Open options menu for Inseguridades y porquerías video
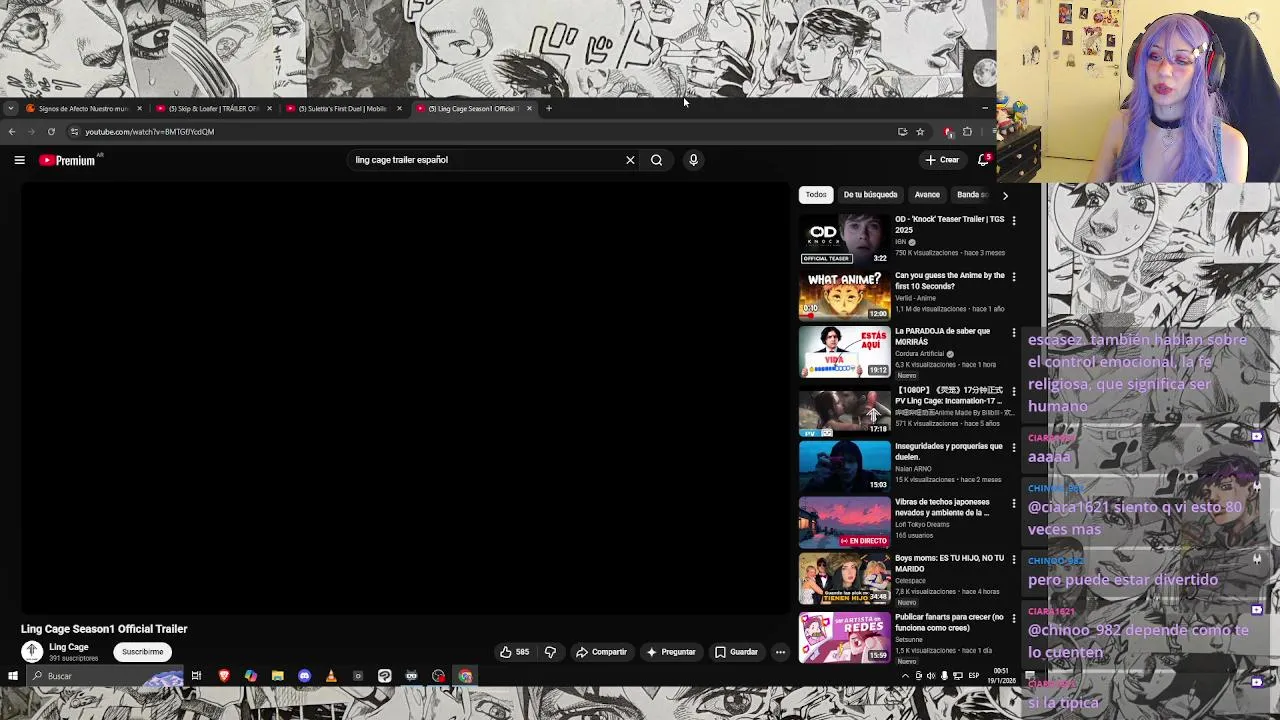 [1014, 447]
